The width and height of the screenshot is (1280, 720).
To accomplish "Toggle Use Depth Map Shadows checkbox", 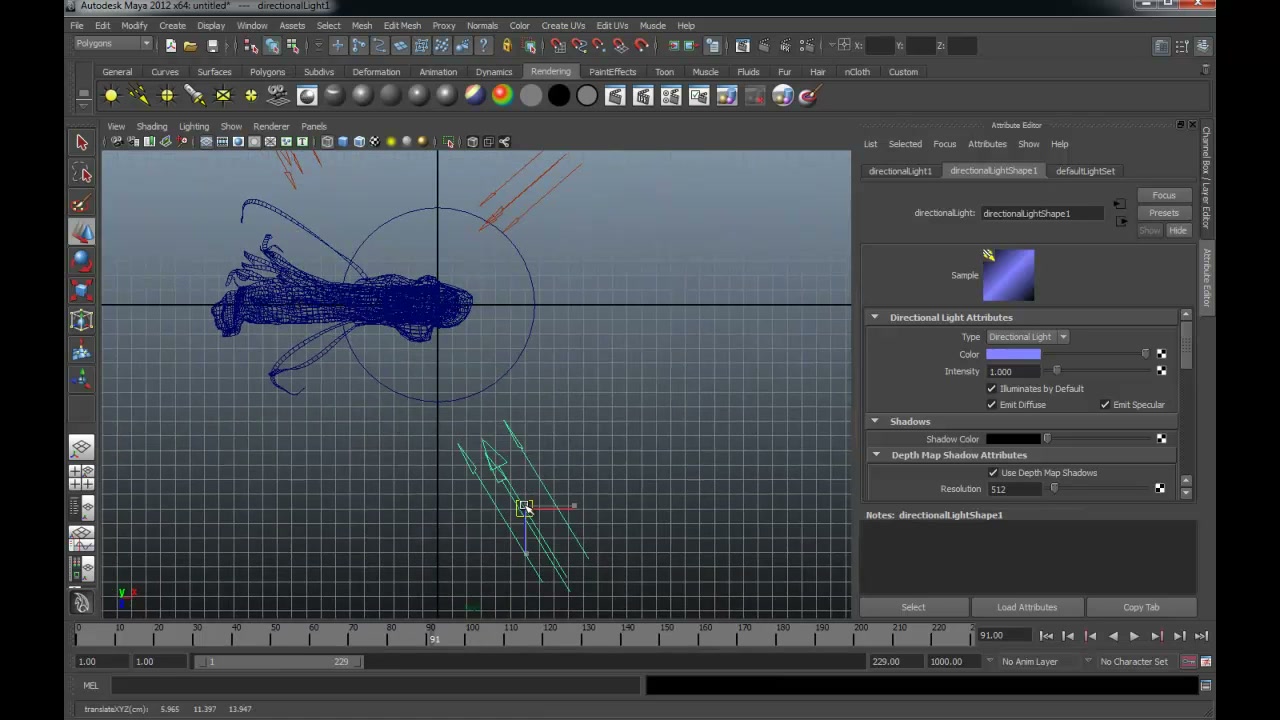I will pos(993,473).
